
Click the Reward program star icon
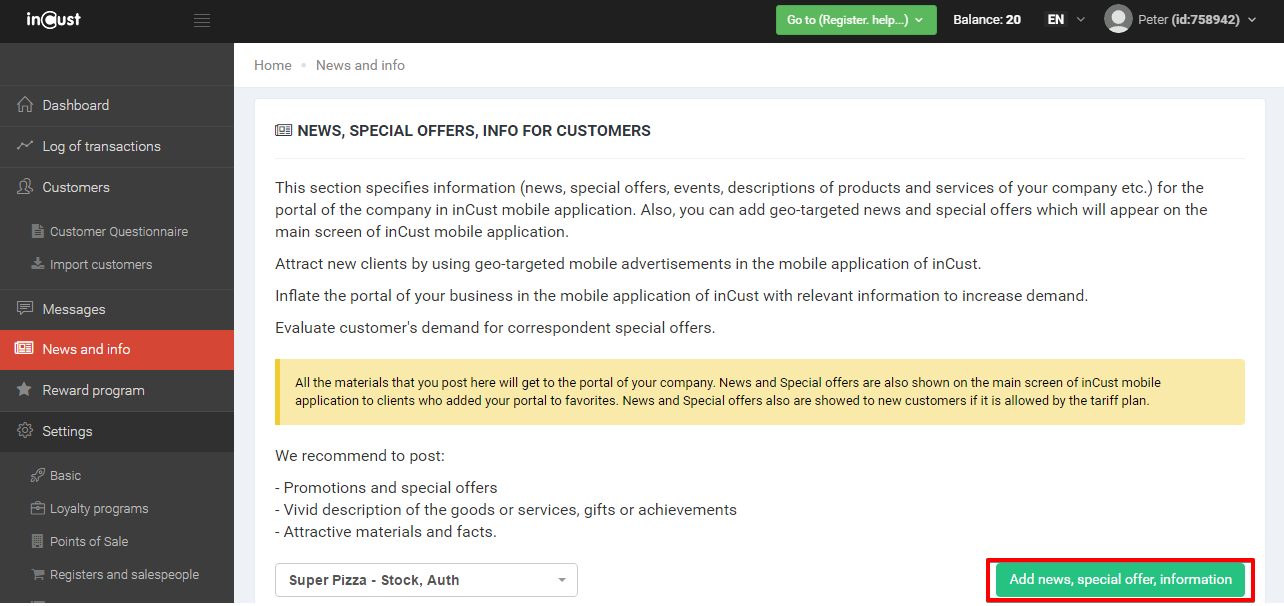[25, 390]
